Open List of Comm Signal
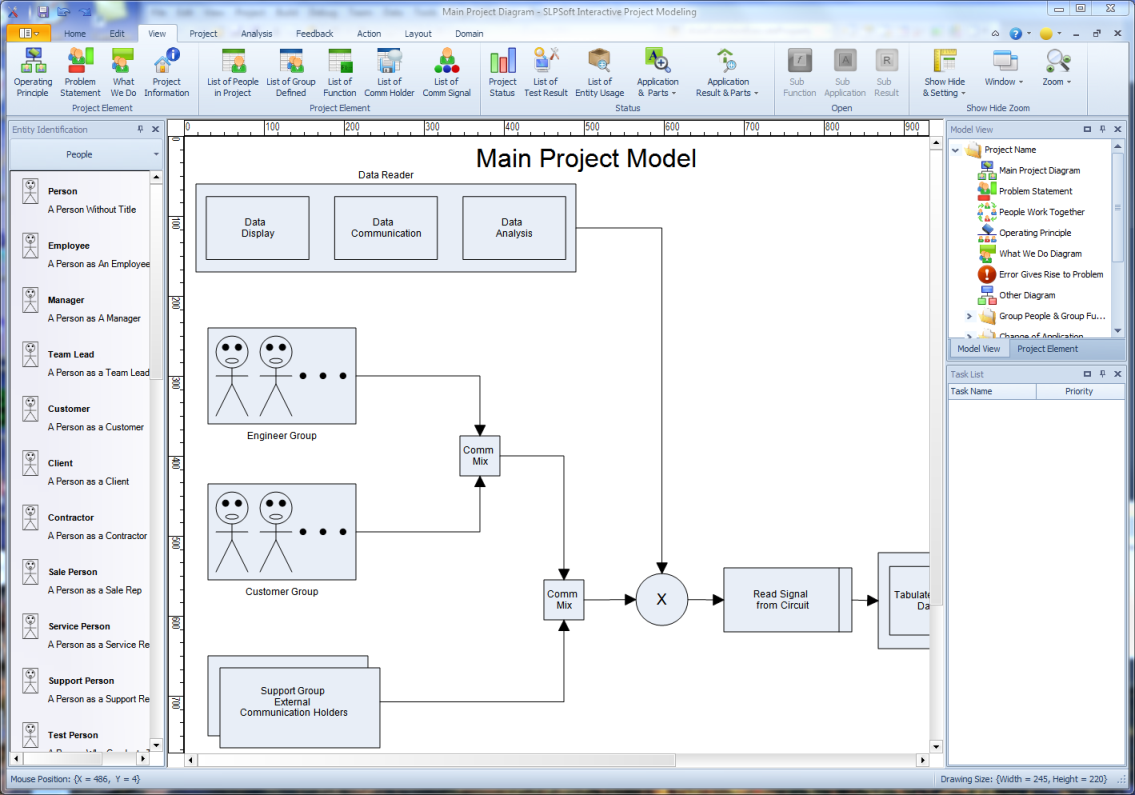The image size is (1135, 795). tap(447, 72)
